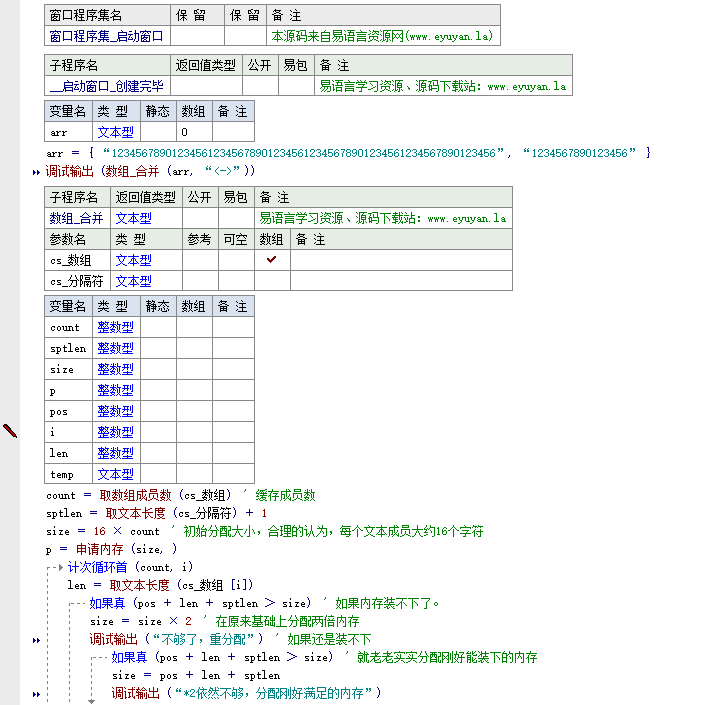This screenshot has width=708, height=705.
Task: Click debug arrow beside *2依然不够 output line
Action: coord(36,694)
